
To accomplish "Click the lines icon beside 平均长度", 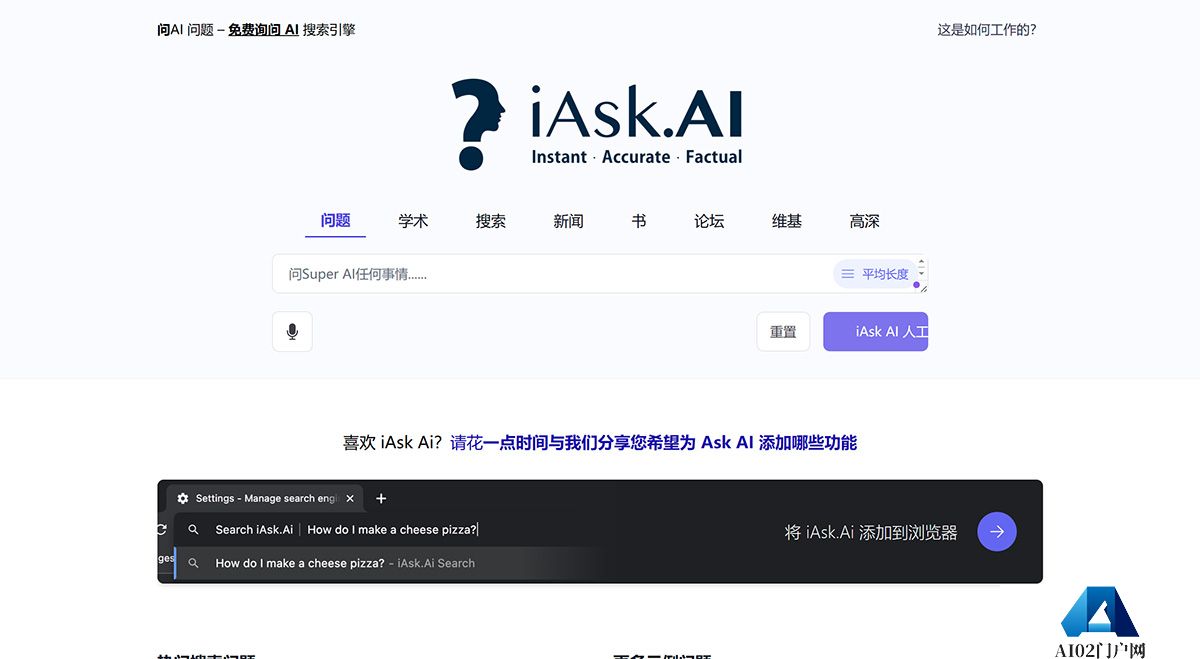I will click(847, 274).
